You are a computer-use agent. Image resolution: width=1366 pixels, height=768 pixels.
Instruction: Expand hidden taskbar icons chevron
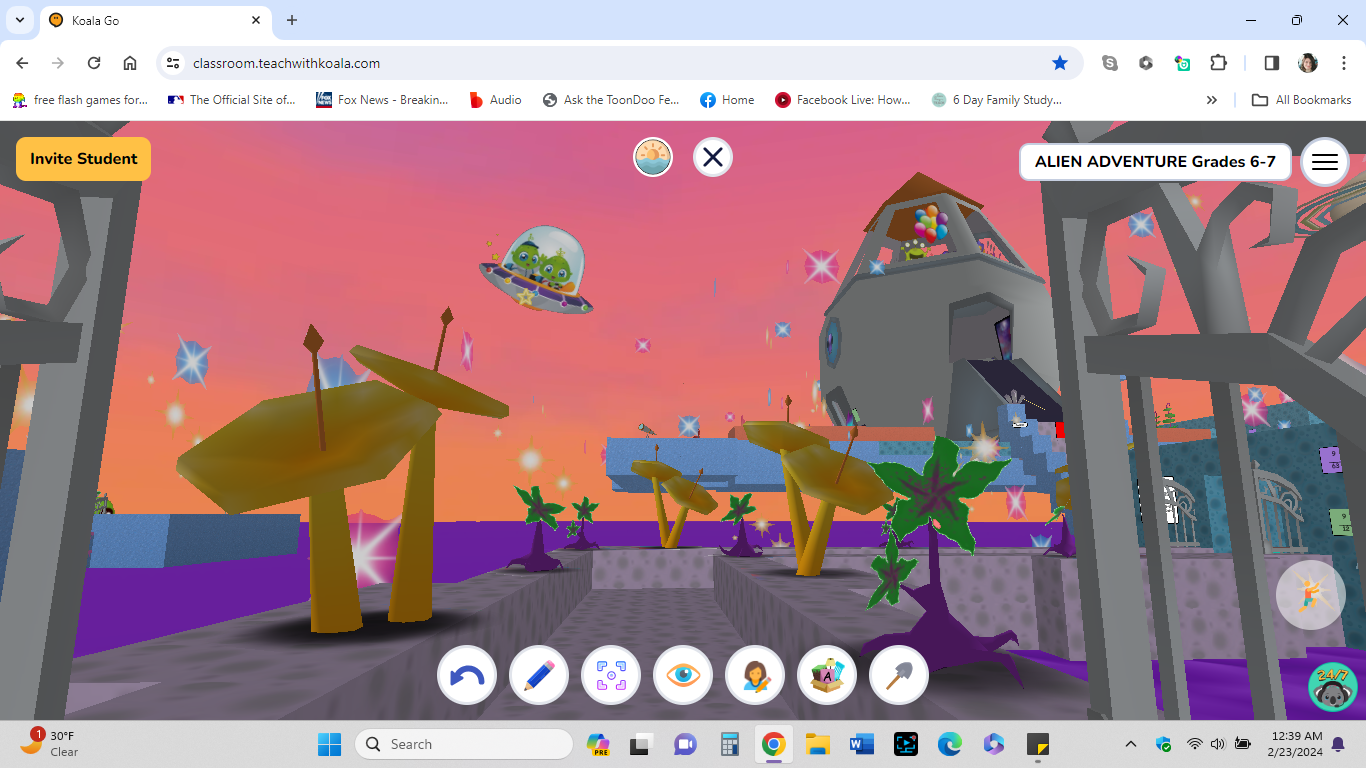[x=1130, y=744]
